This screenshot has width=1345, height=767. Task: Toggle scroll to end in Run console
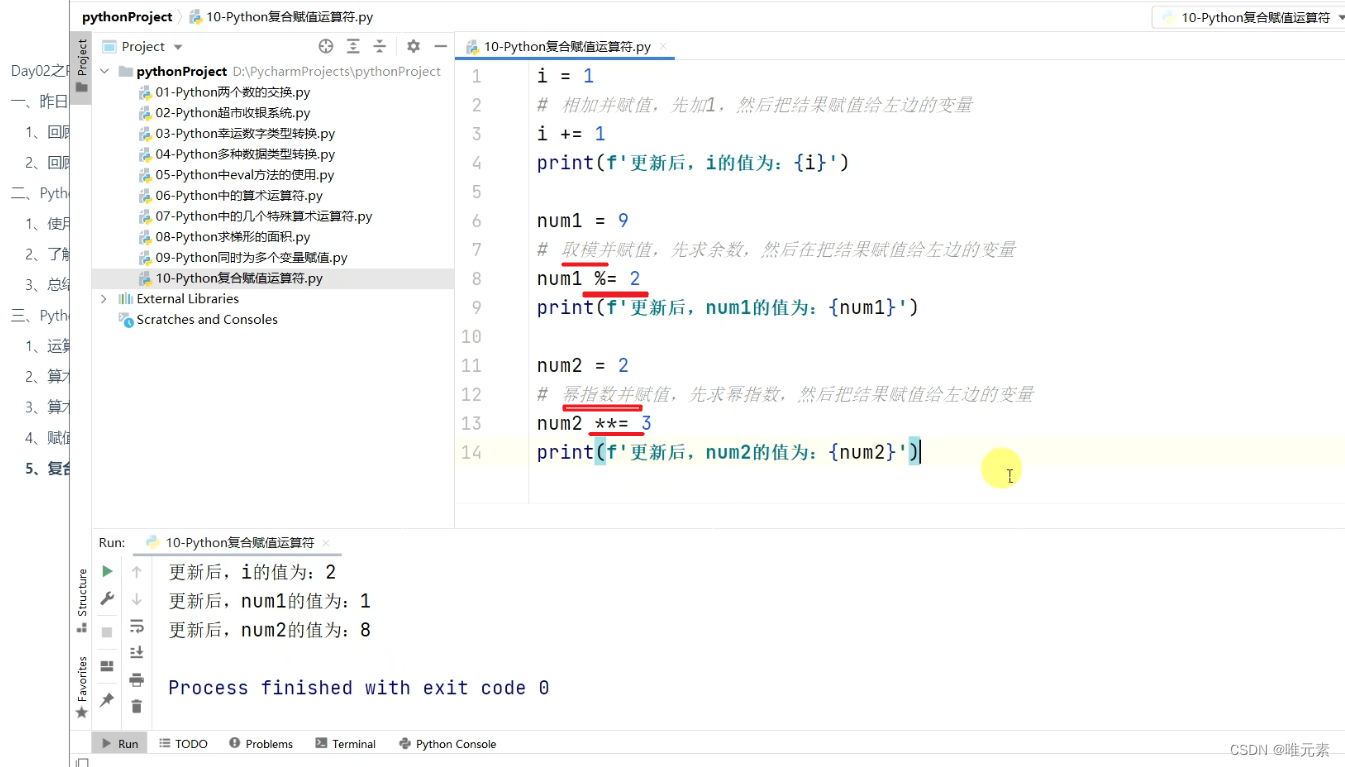click(x=137, y=652)
